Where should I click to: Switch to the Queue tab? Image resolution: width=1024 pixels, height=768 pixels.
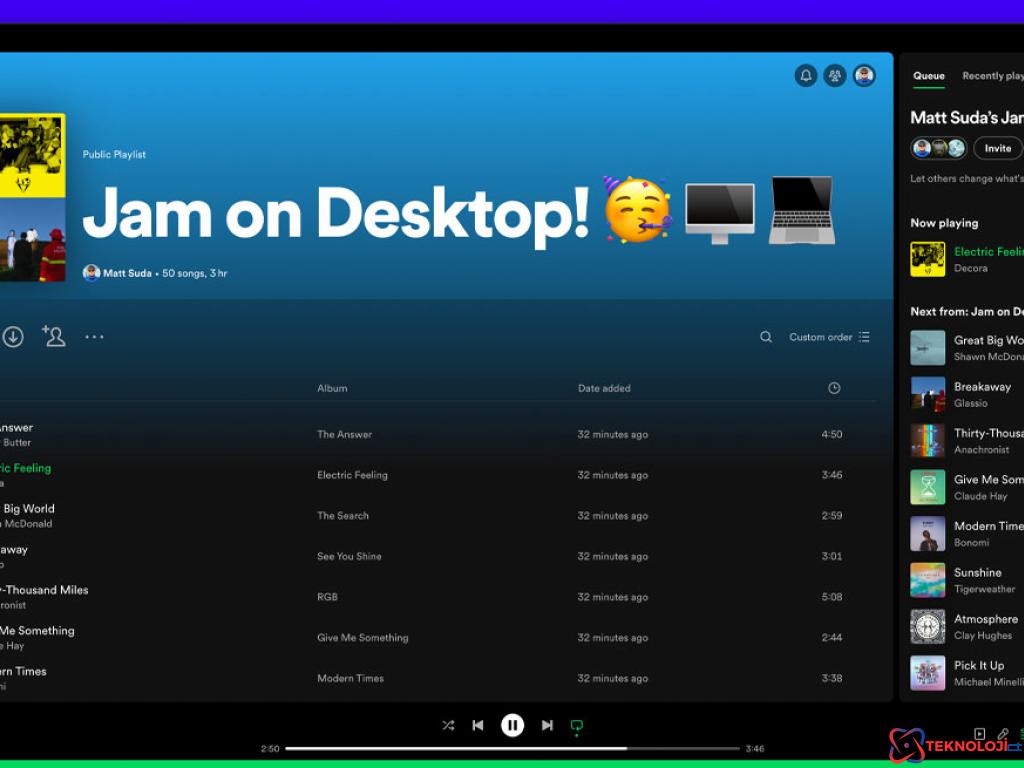(x=929, y=76)
